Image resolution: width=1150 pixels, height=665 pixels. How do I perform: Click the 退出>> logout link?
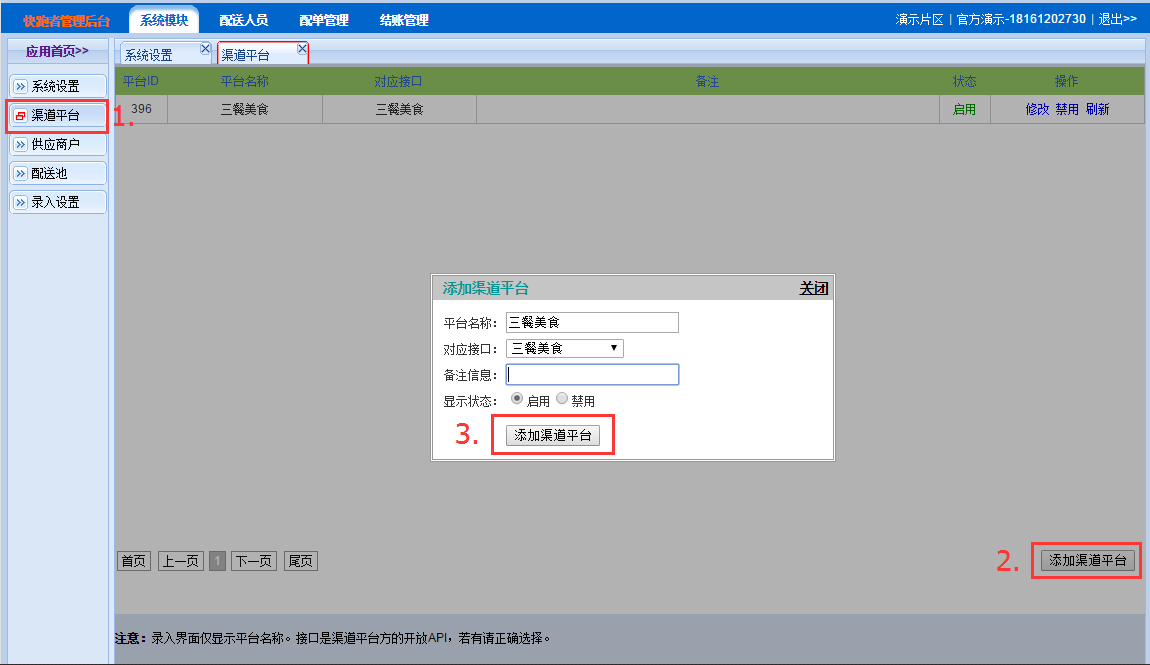pyautogui.click(x=1117, y=19)
